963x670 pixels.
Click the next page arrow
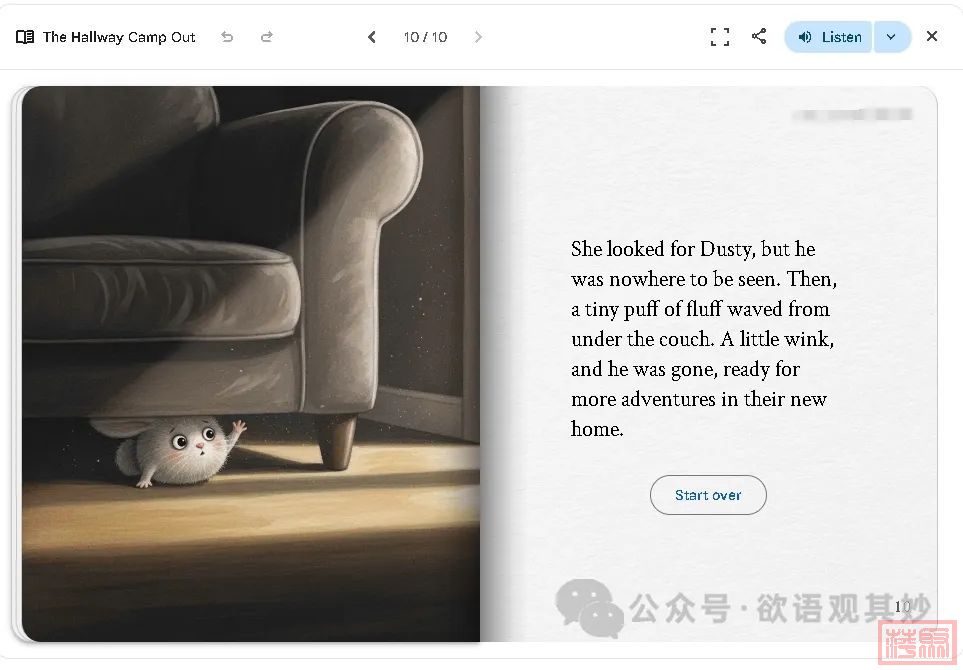click(x=478, y=37)
